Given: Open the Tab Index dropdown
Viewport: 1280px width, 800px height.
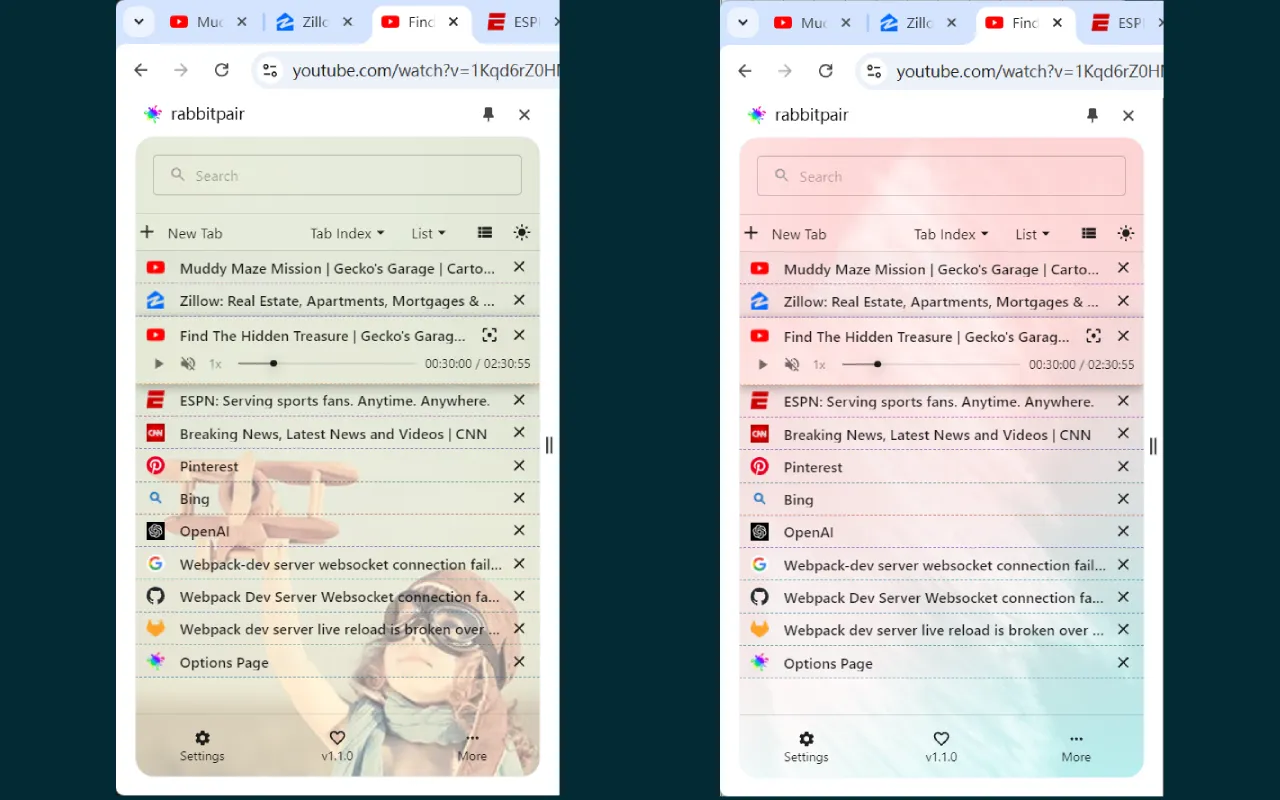Looking at the screenshot, I should coord(346,232).
